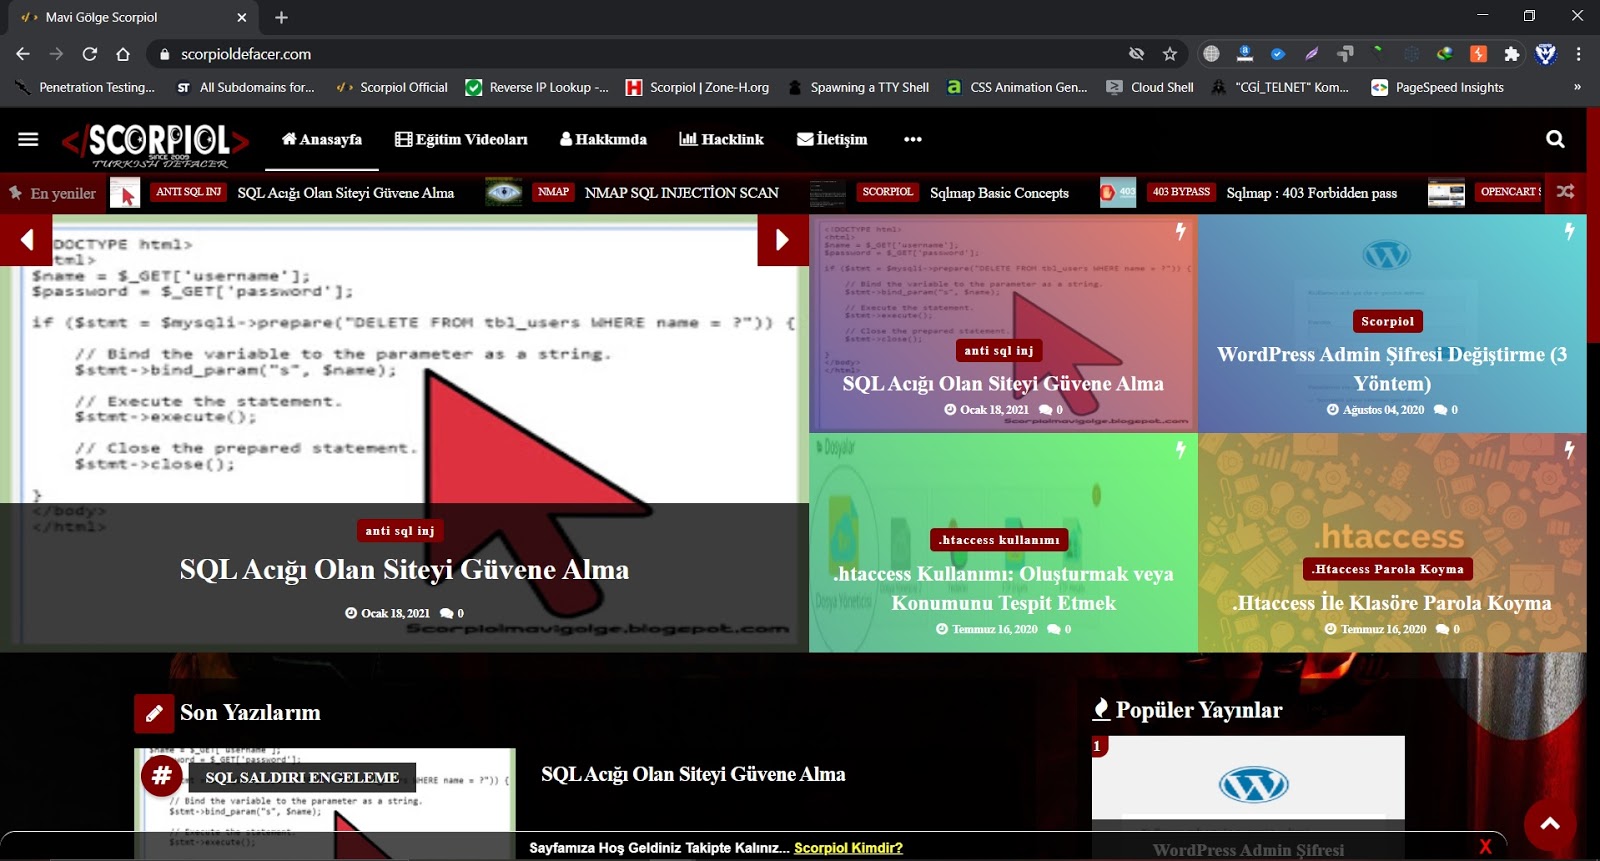Open CSS Animation Gen... bookmark
Viewport: 1600px width, 861px height.
click(x=1017, y=87)
